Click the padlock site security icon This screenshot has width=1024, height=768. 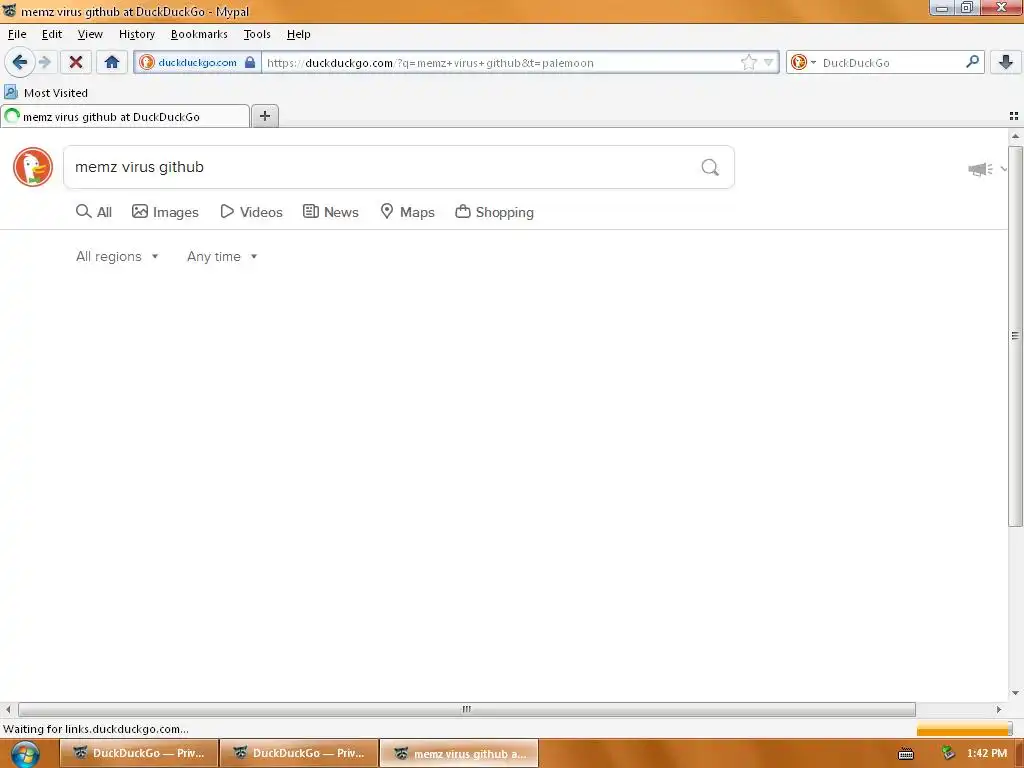(x=250, y=62)
